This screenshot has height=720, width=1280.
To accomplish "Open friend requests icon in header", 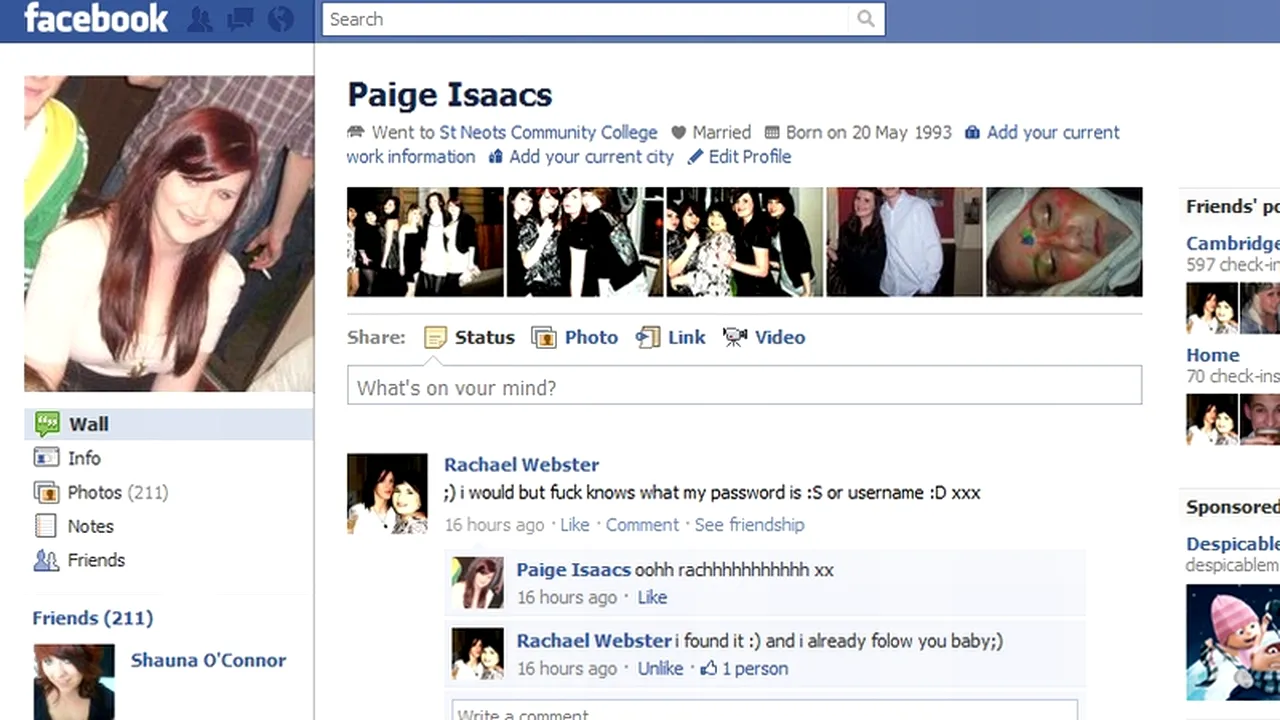I will point(200,19).
